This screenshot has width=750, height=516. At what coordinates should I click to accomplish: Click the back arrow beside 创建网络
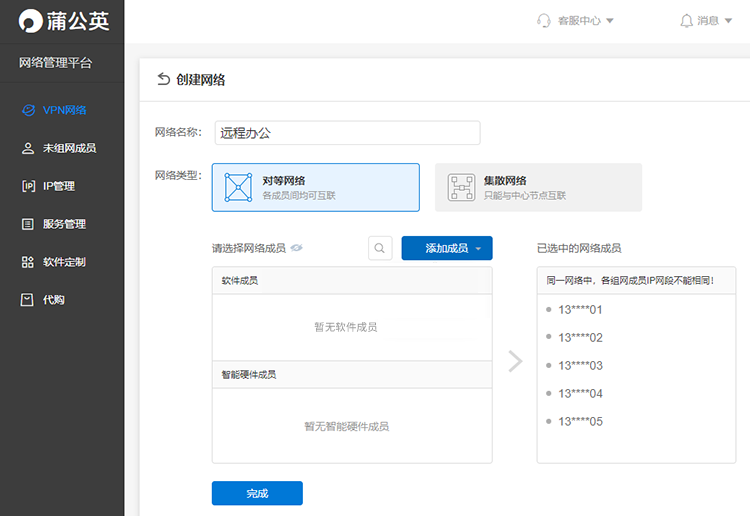(x=164, y=79)
